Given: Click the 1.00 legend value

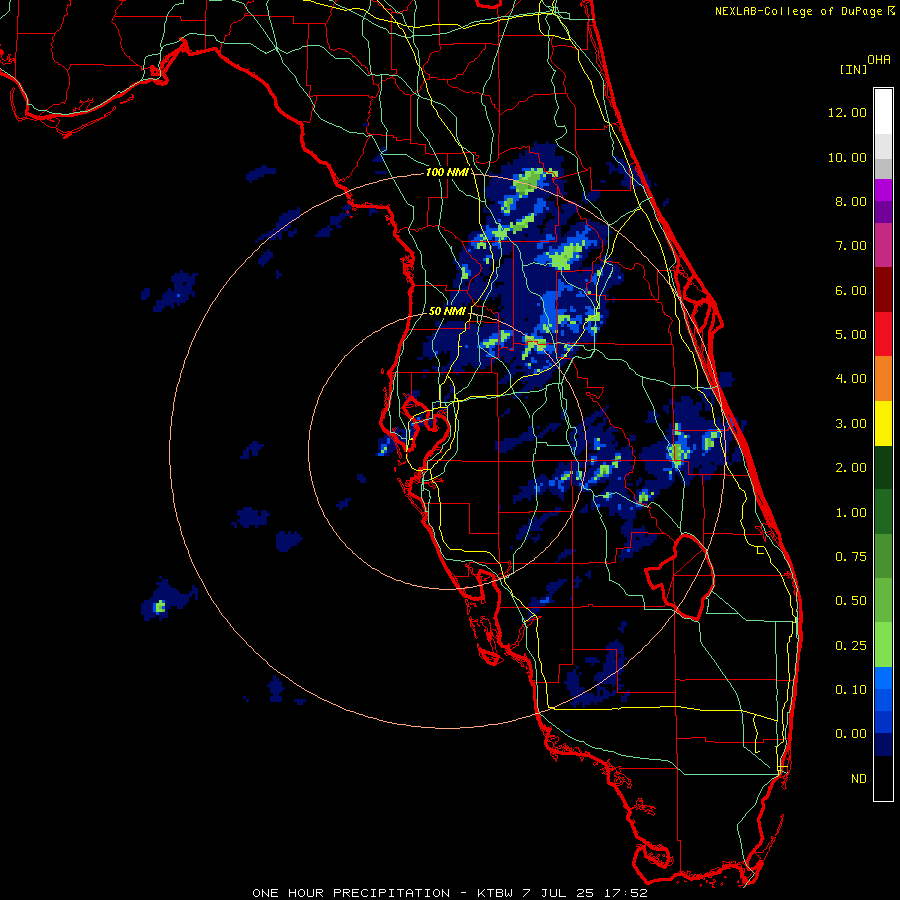Looking at the screenshot, I should click(851, 513).
